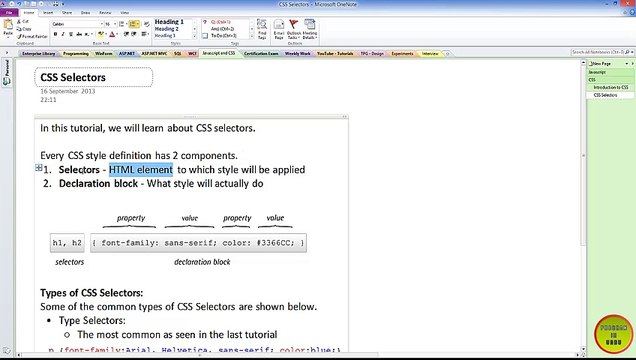Apply the text highlight color
The height and width of the screenshot is (360, 636).
pos(101,34)
